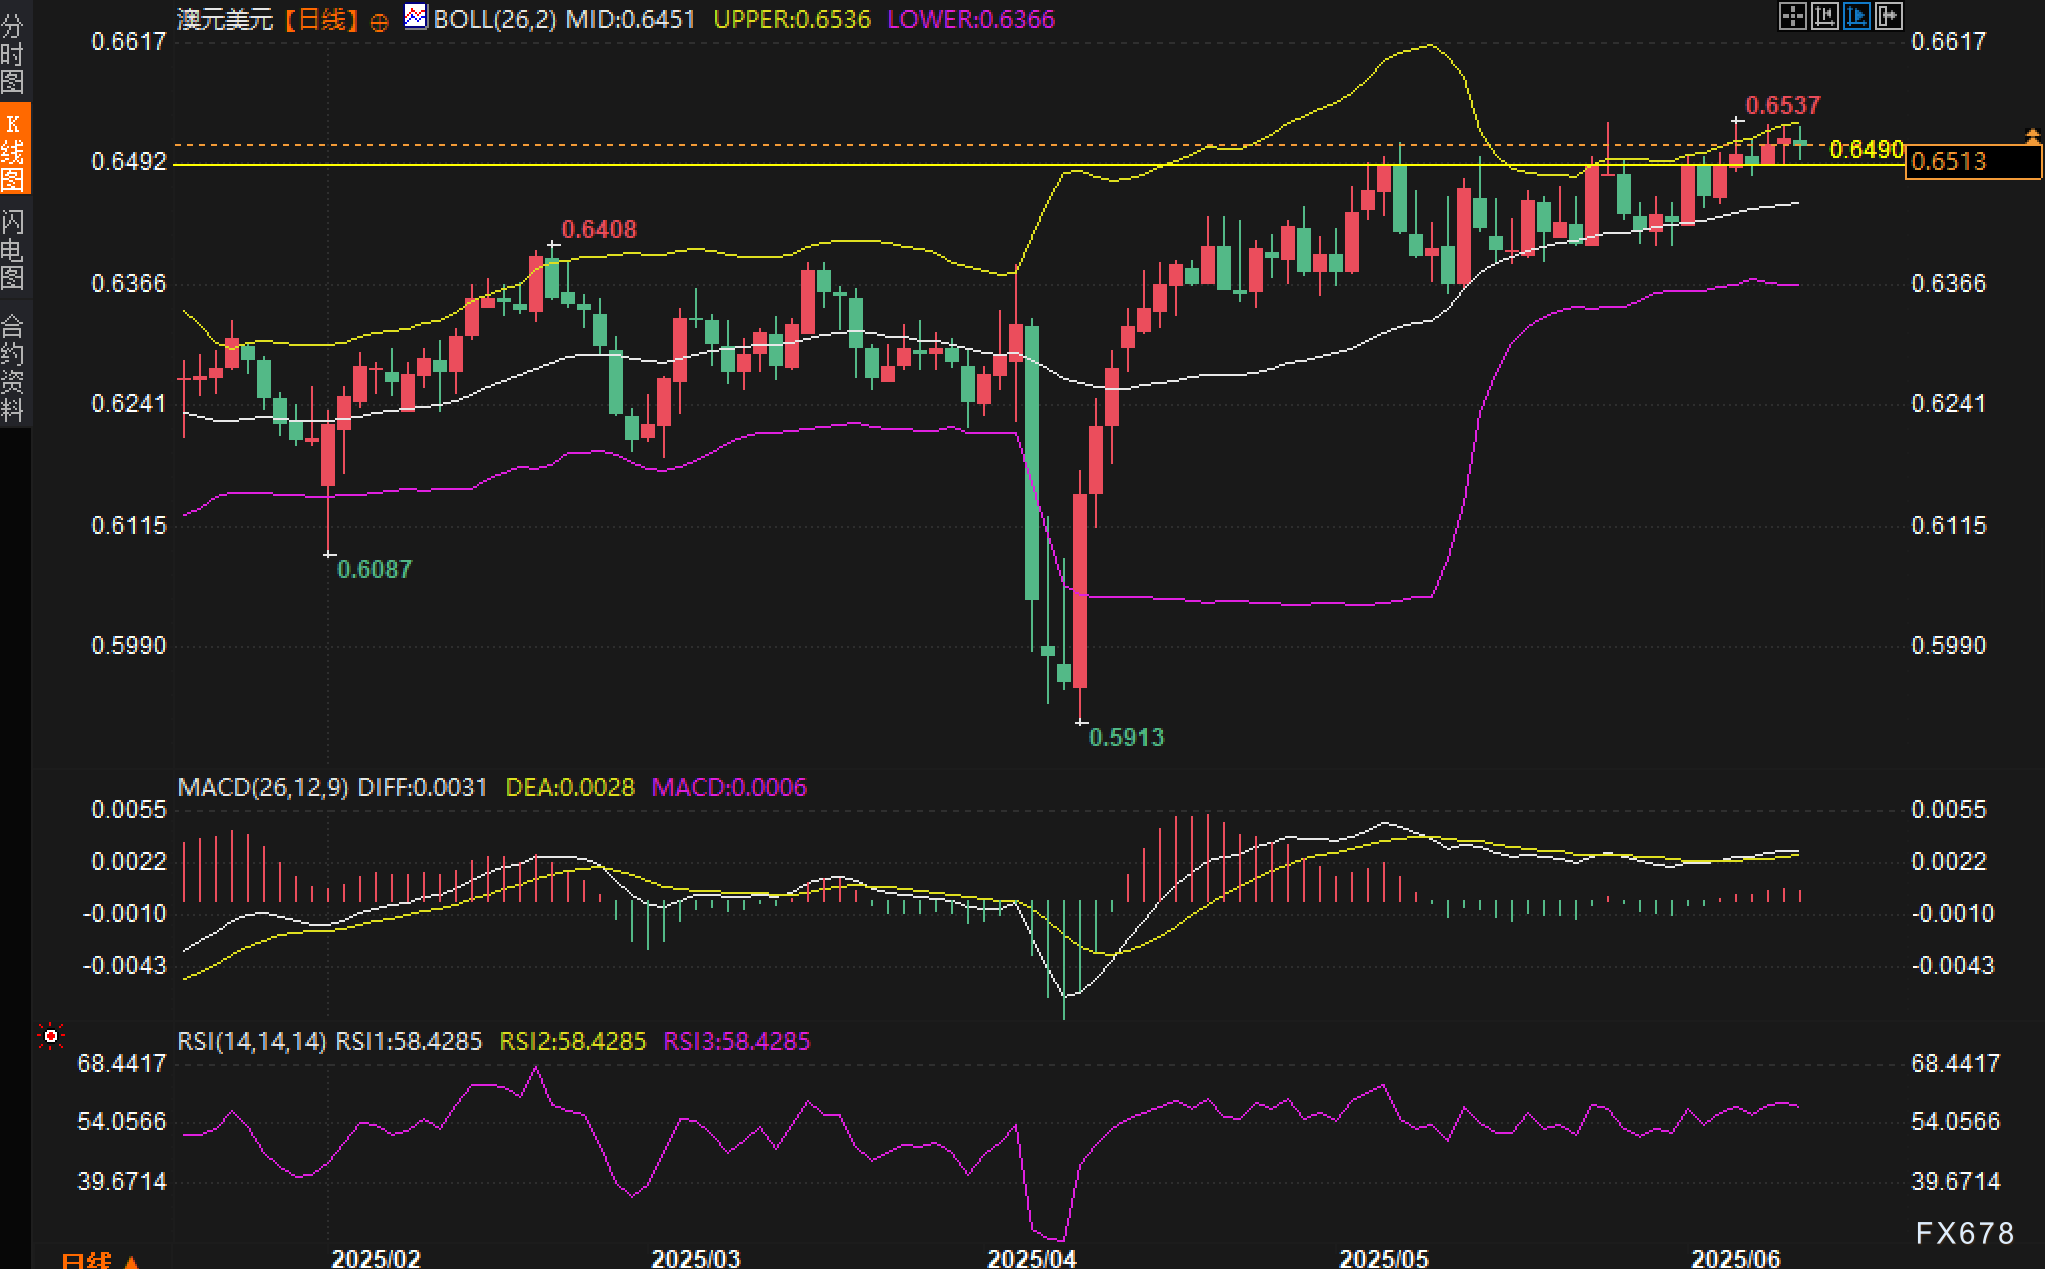The height and width of the screenshot is (1269, 2045).
Task: Click the 2025/04 date marker on time axis
Action: [1031, 1258]
